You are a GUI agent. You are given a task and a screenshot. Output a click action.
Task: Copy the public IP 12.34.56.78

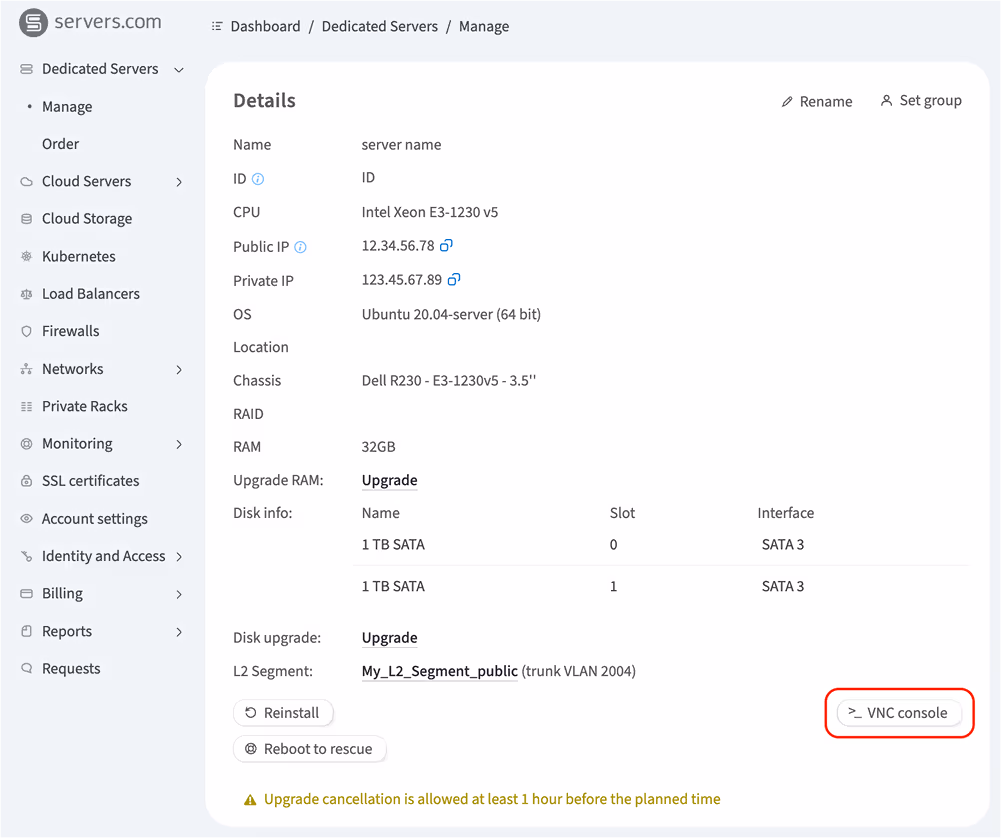tap(446, 245)
